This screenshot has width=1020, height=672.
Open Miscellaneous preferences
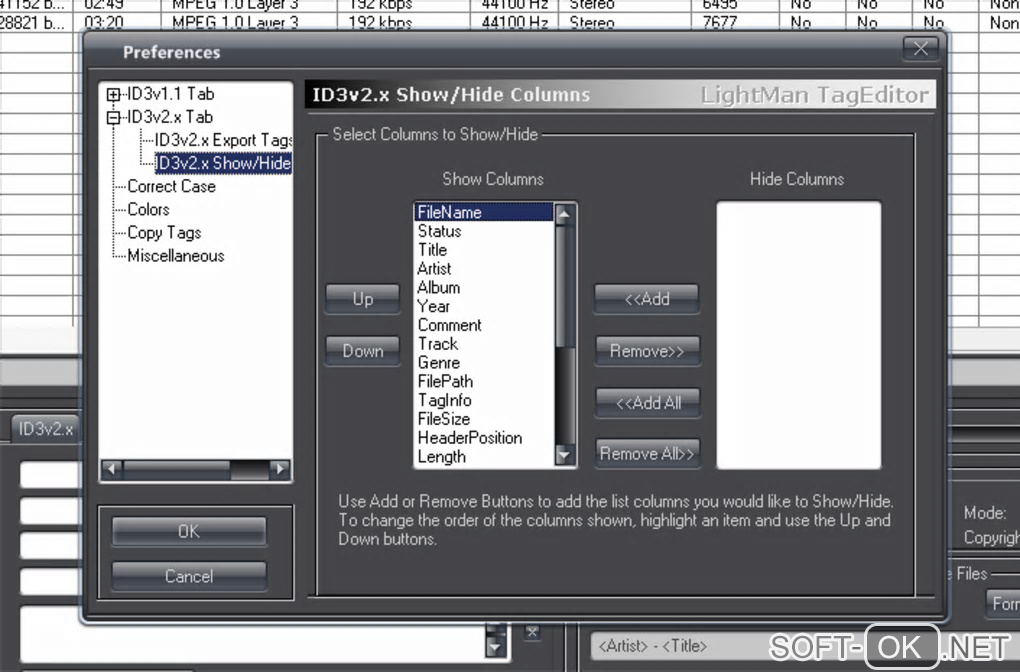click(176, 256)
